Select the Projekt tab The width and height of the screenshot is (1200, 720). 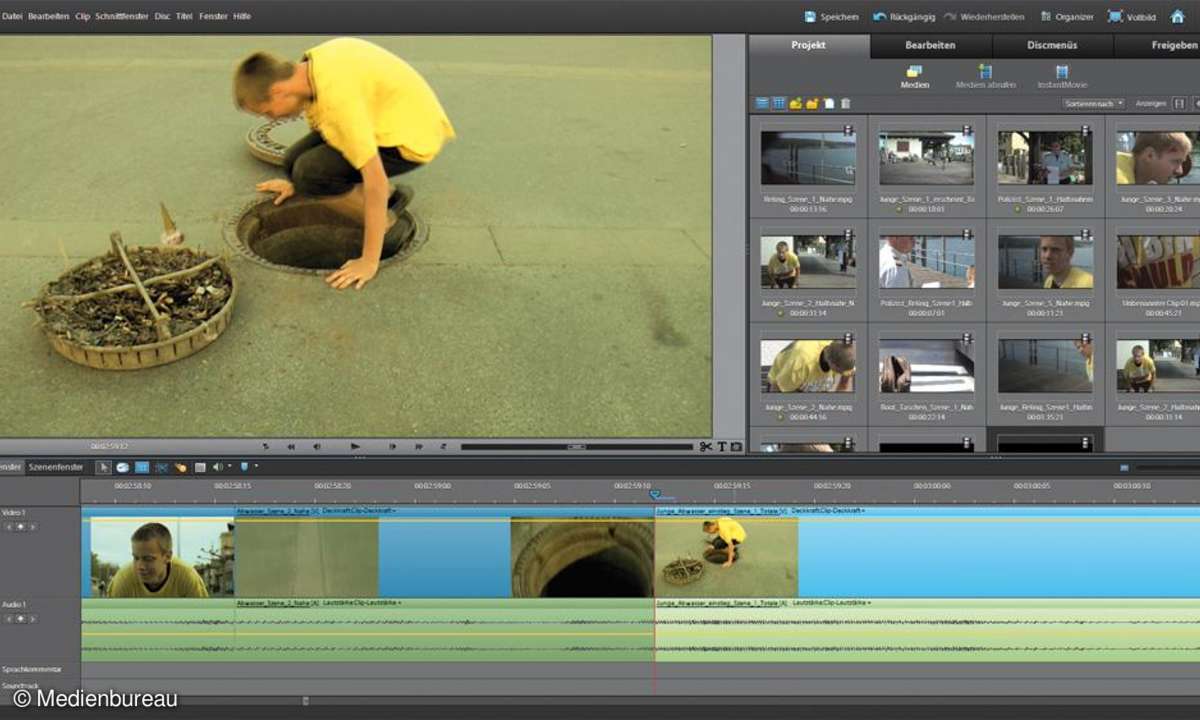pos(809,46)
